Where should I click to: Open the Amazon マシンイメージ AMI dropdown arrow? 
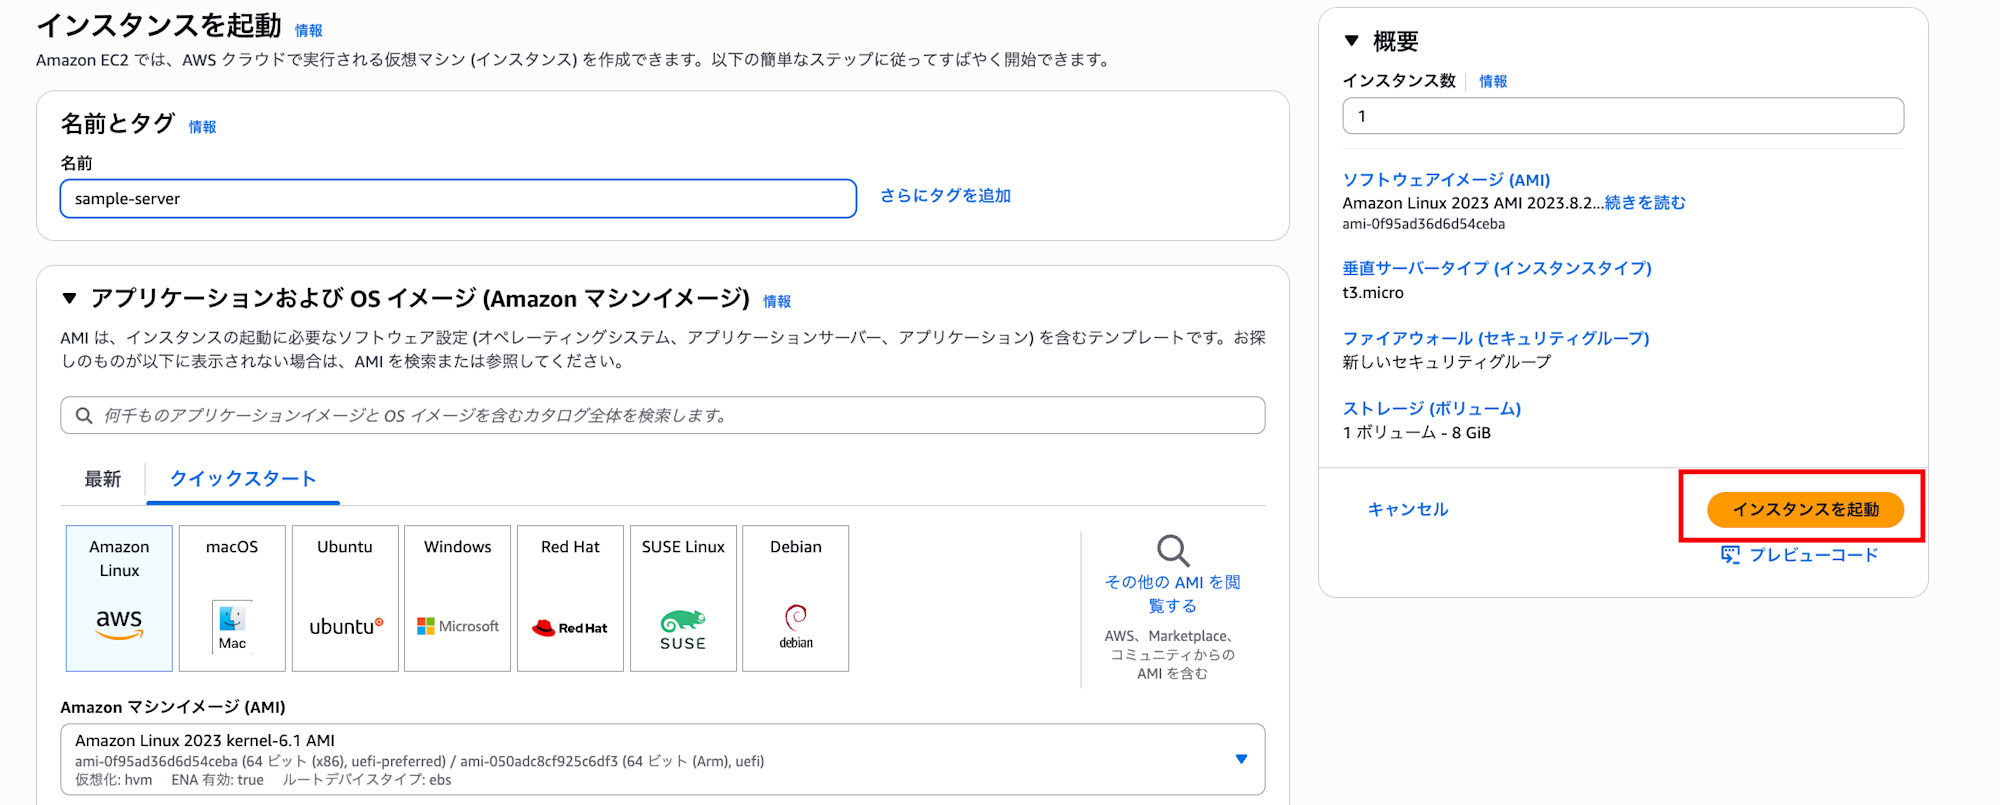pos(1241,759)
